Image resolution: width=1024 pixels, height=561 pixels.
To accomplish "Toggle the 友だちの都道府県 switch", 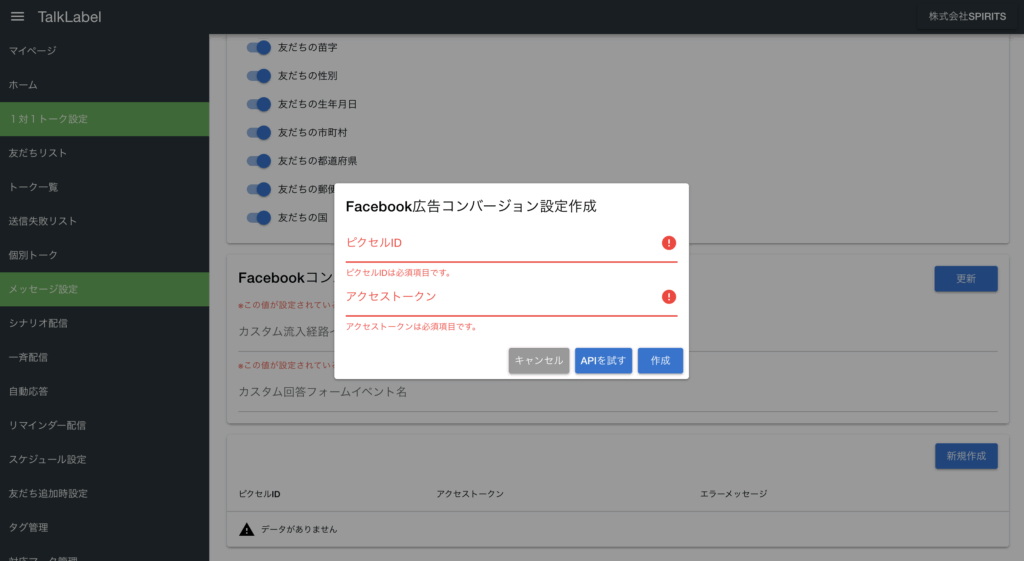I will coord(259,160).
